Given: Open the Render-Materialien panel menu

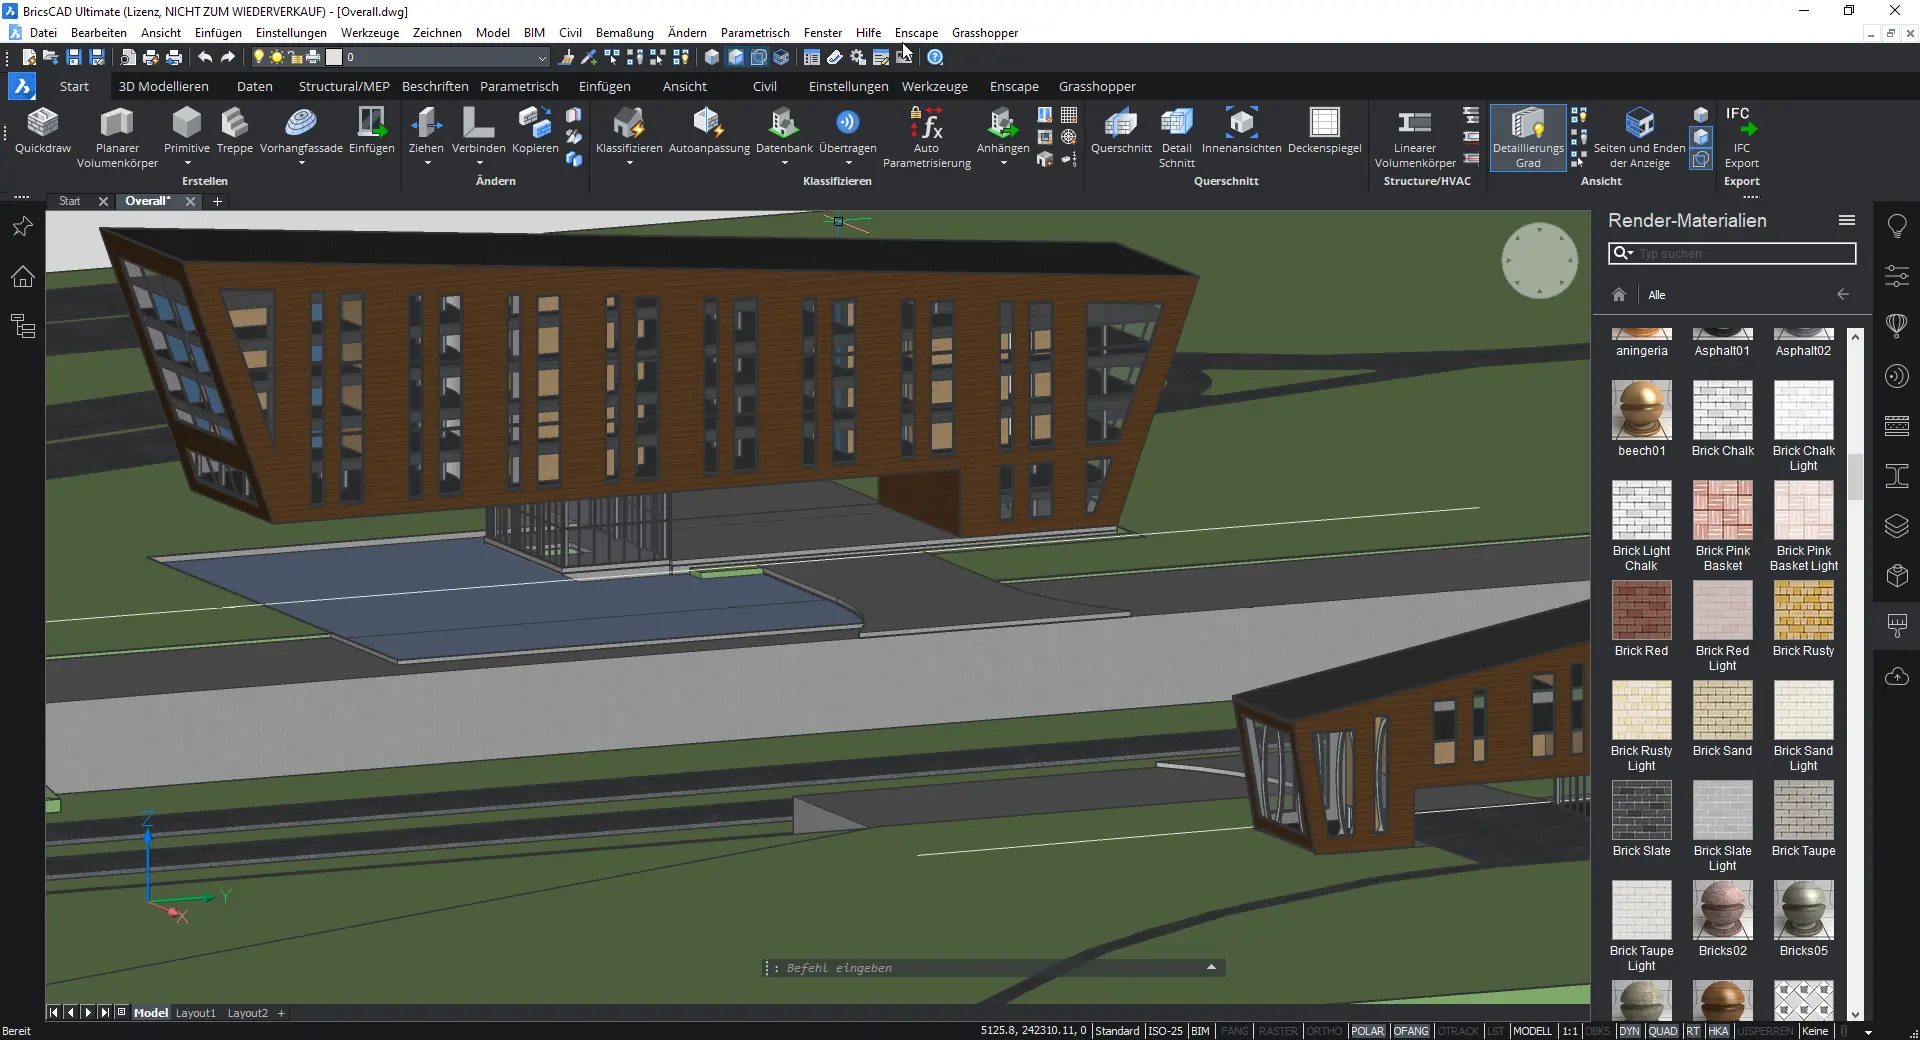Looking at the screenshot, I should click(1846, 220).
